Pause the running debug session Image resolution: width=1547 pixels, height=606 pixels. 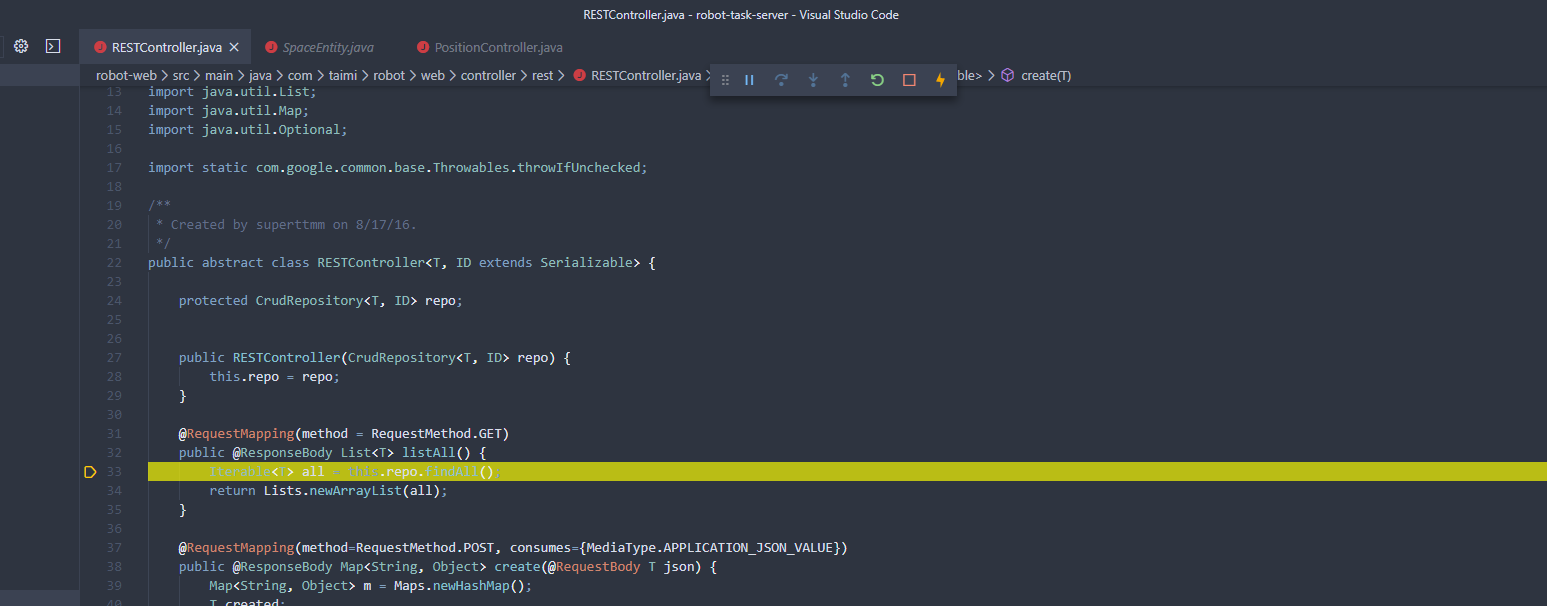[750, 79]
